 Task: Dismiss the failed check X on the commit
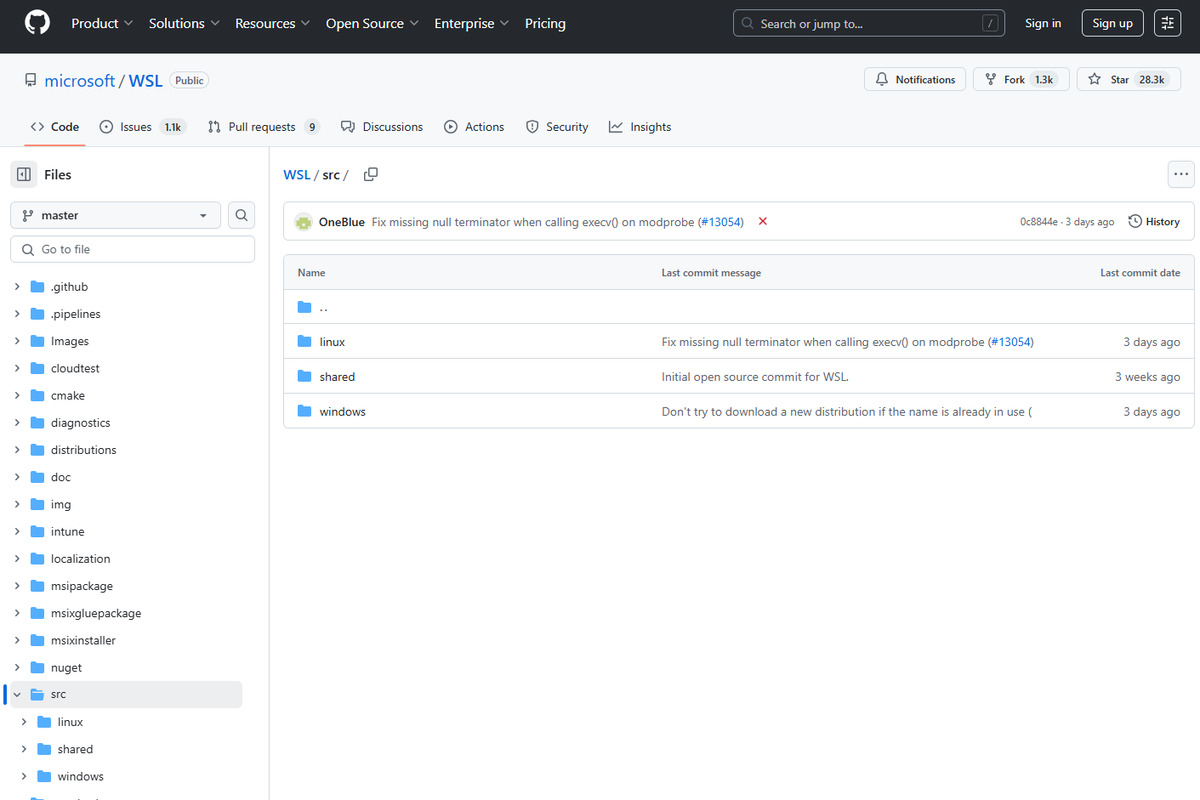click(x=762, y=221)
